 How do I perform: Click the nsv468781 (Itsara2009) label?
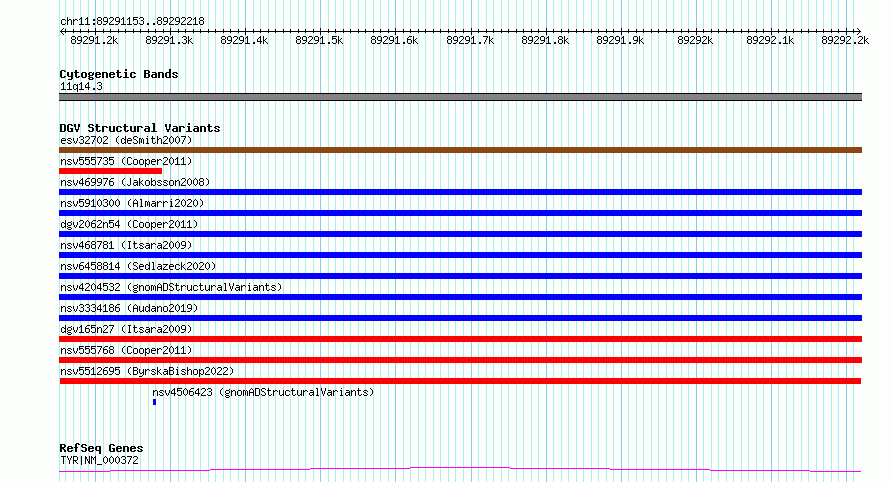tap(126, 245)
